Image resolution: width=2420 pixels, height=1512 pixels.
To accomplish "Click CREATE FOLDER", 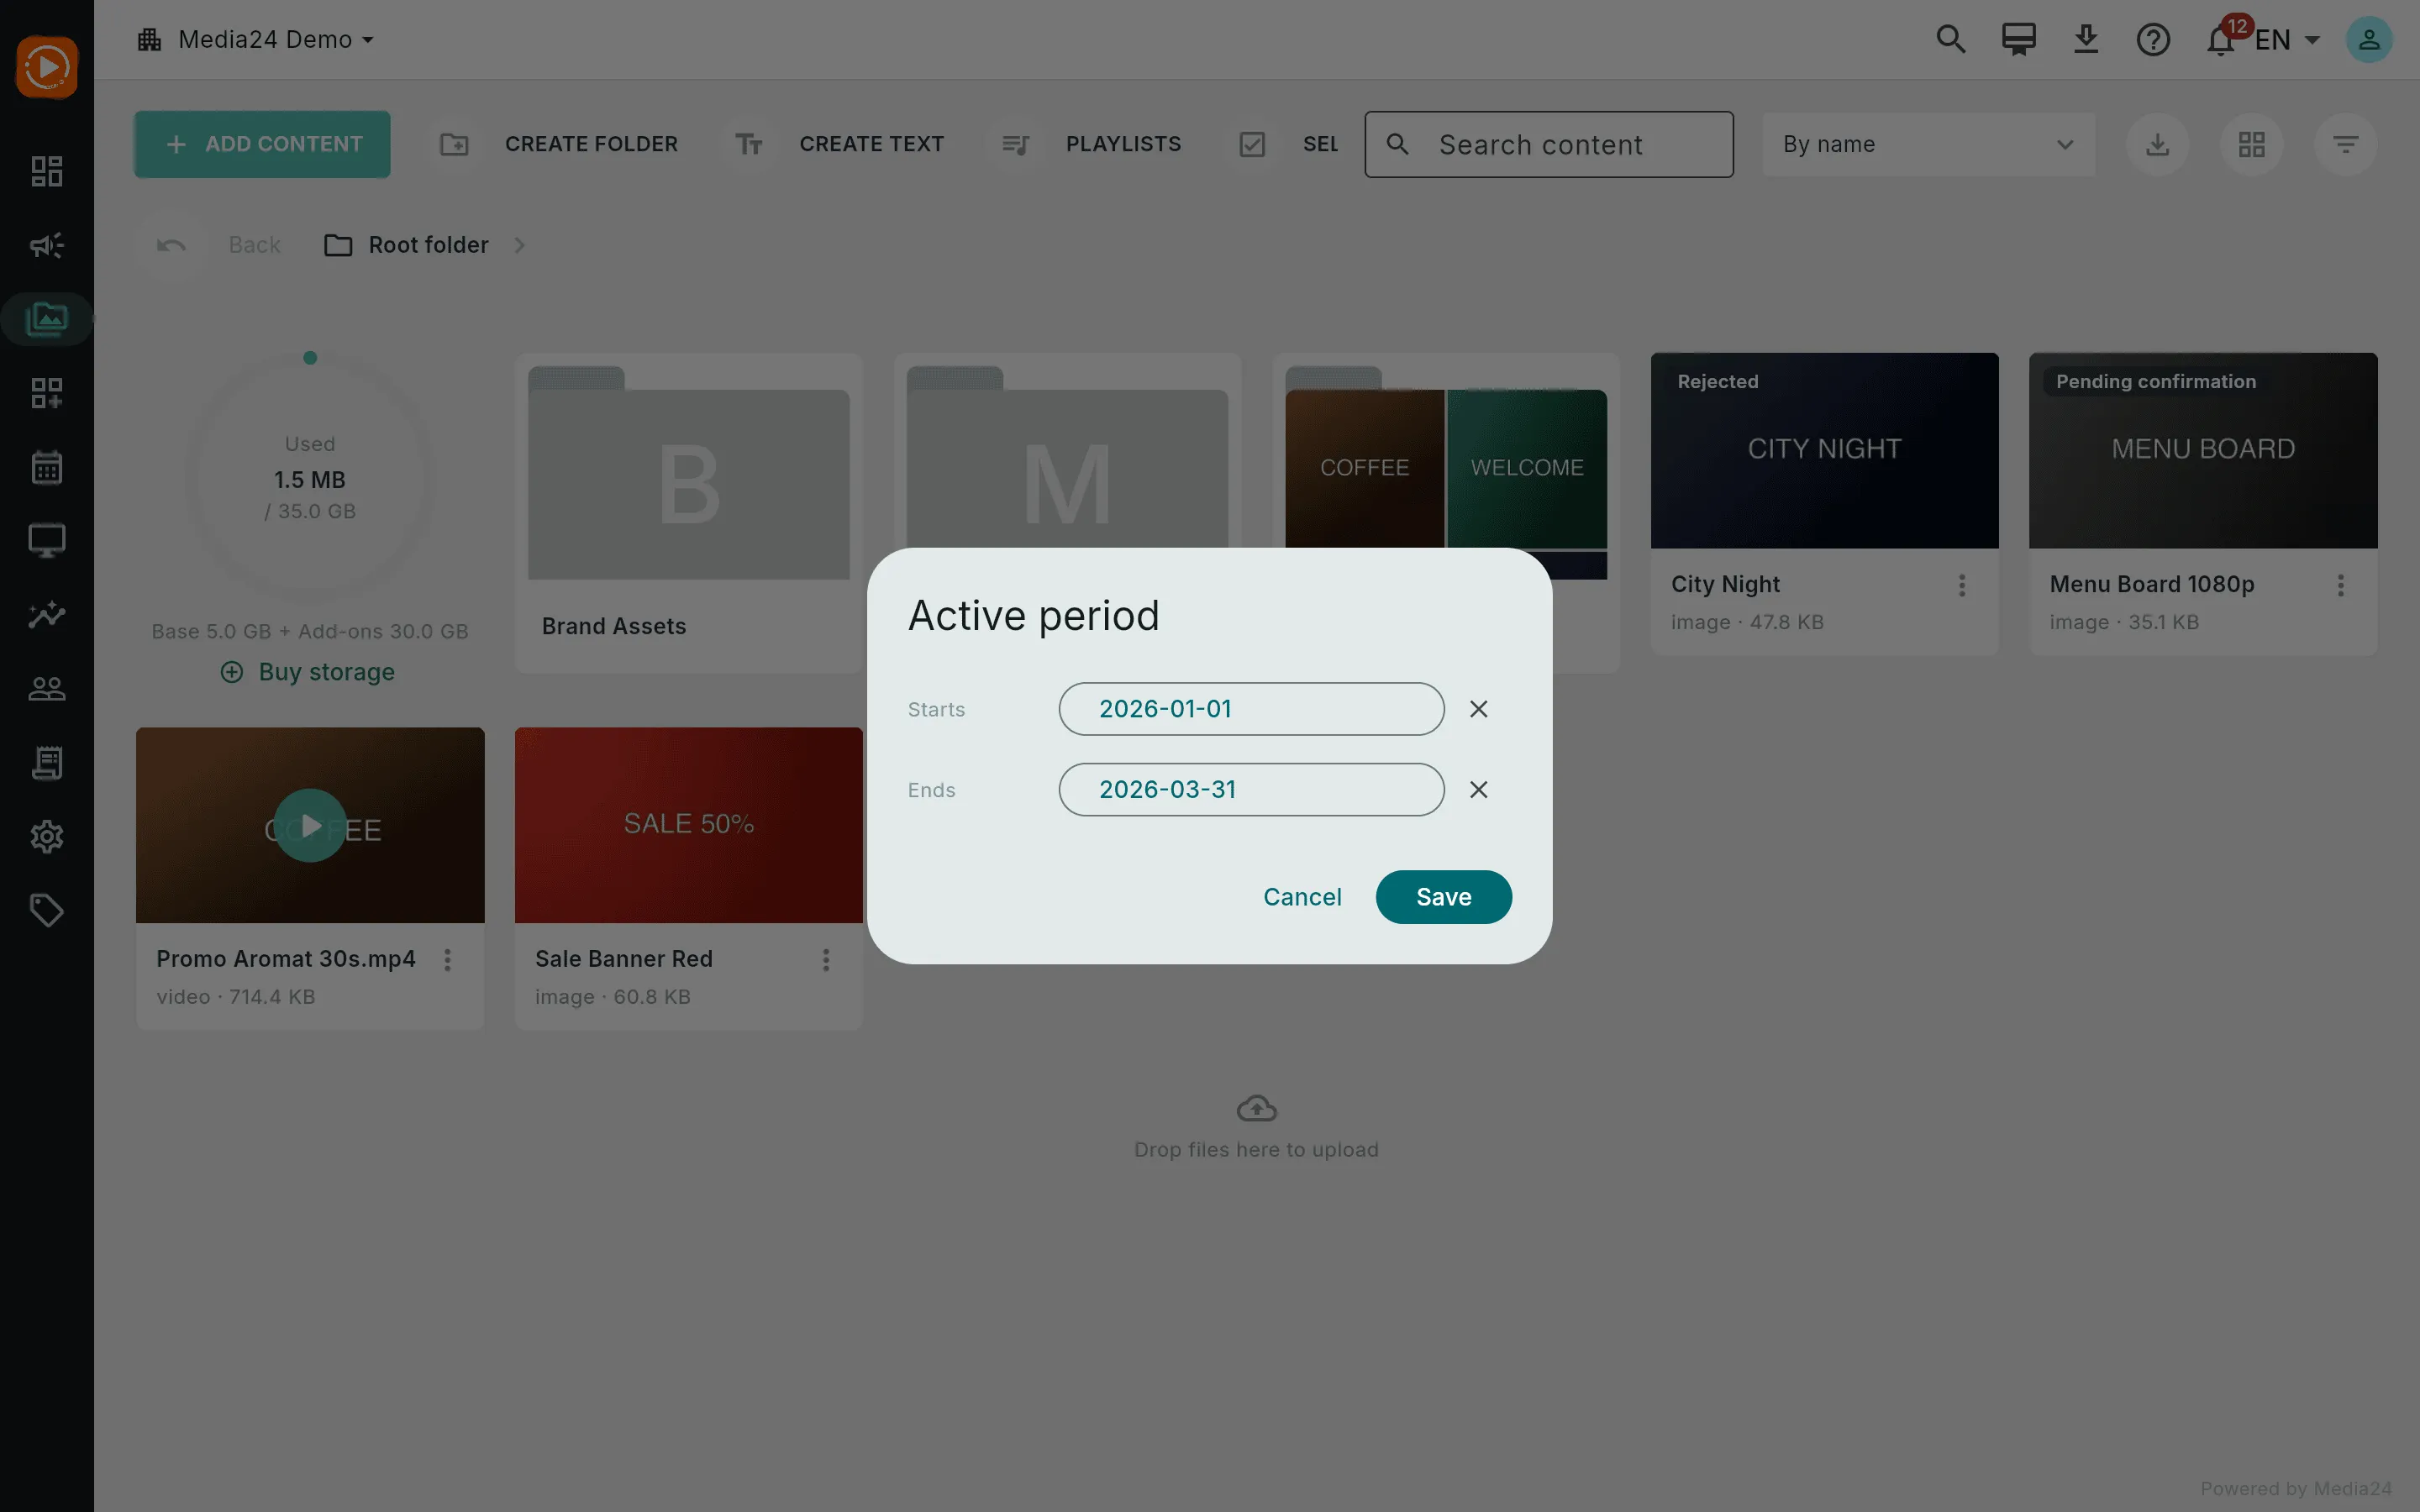I will [560, 144].
